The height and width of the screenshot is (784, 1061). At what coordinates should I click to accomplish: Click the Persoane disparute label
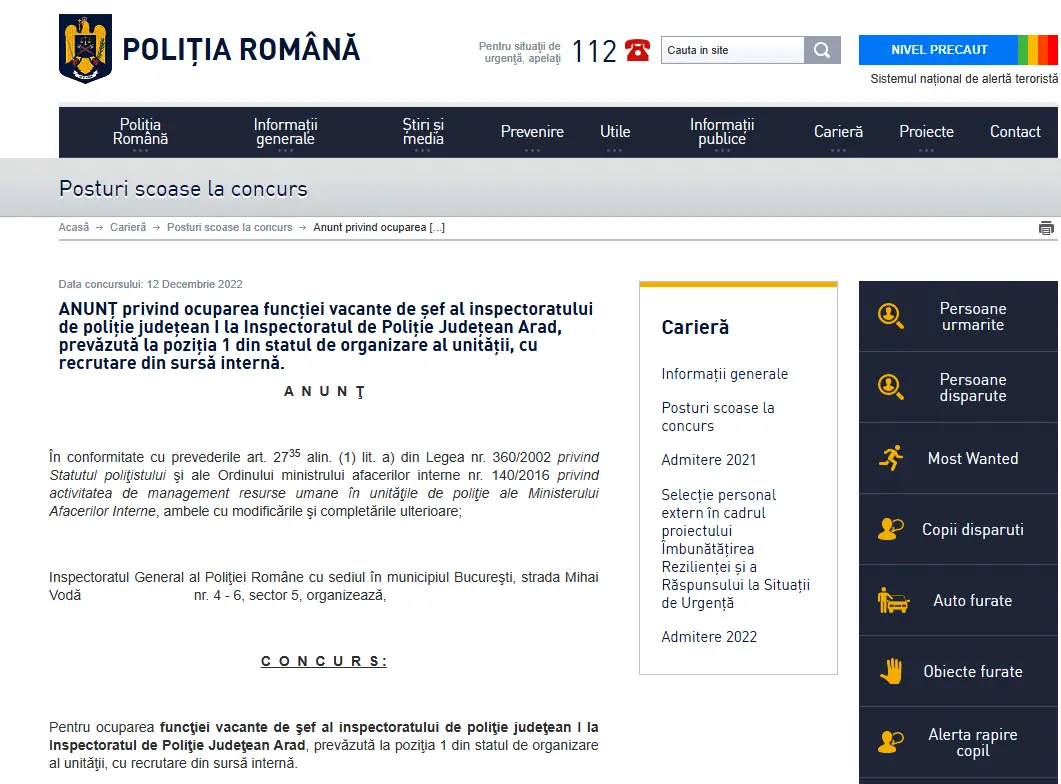pos(972,388)
